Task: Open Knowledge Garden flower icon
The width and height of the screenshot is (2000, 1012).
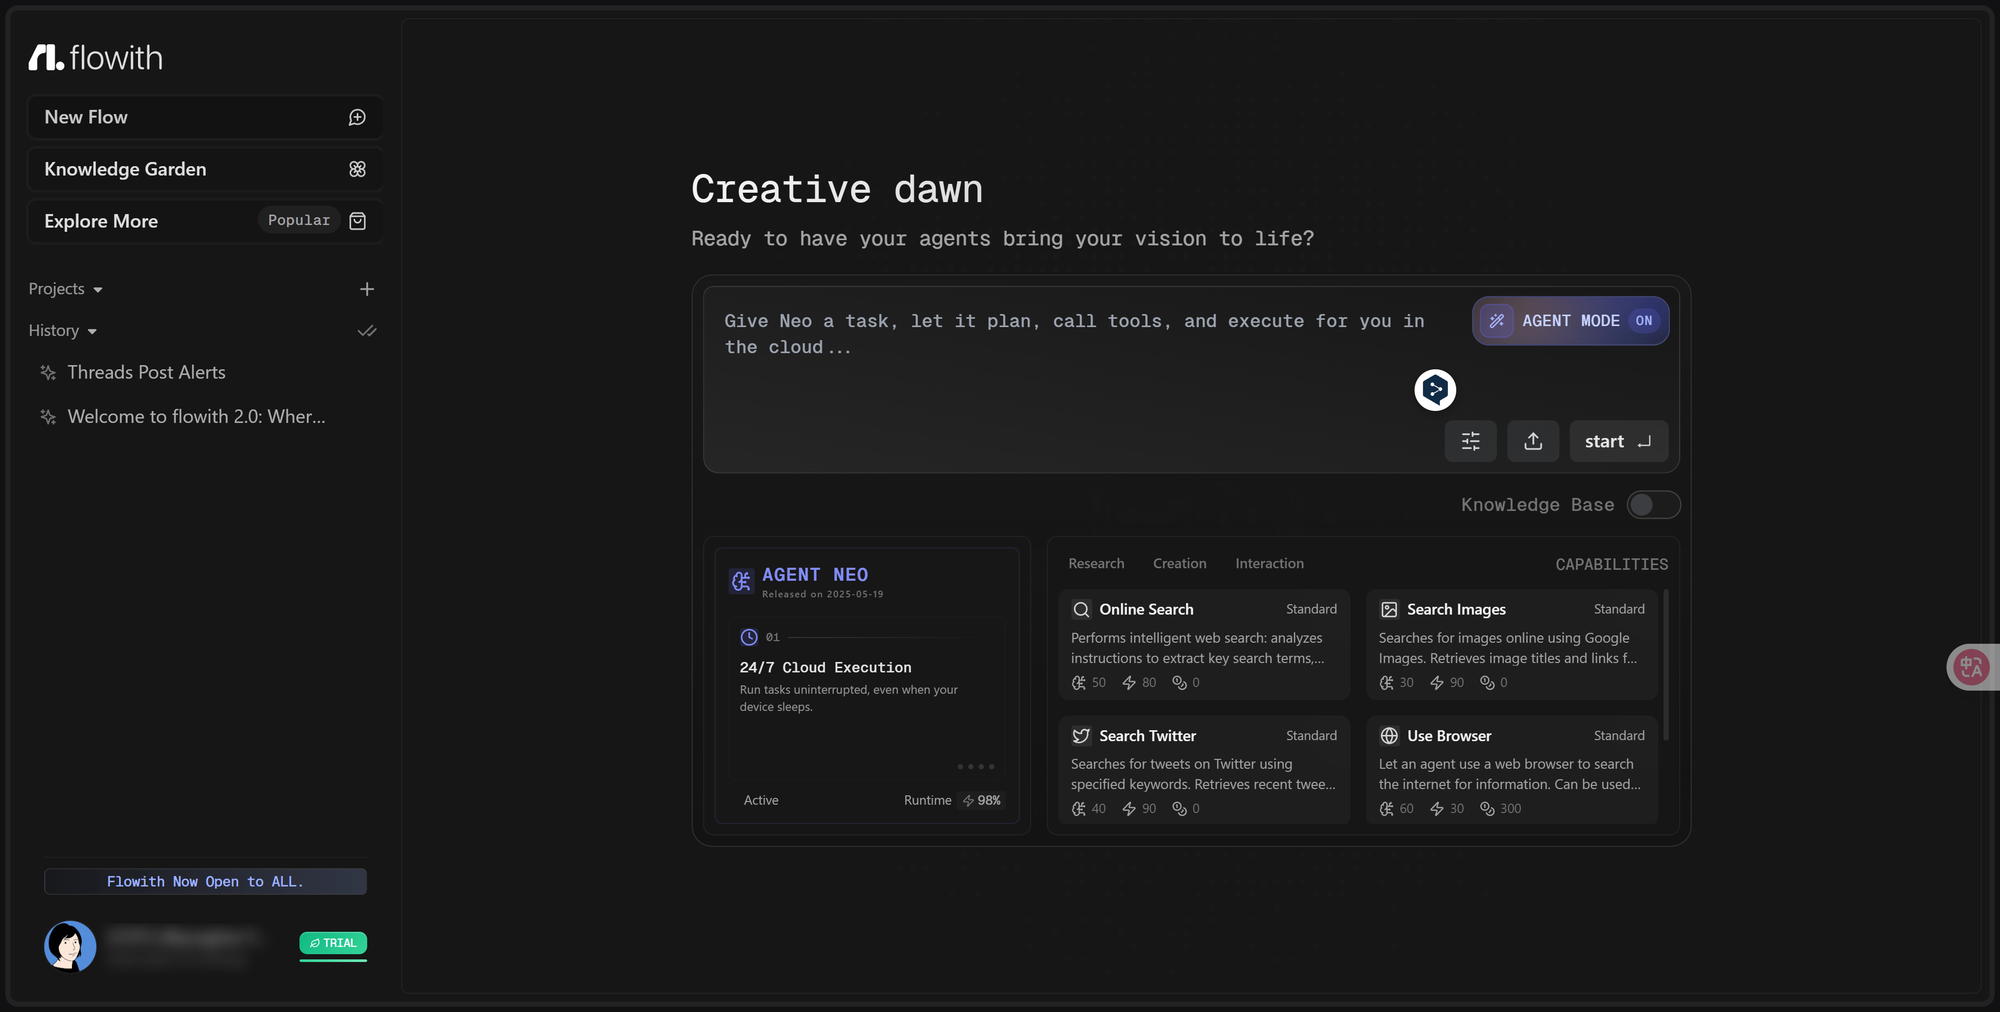Action: point(357,169)
